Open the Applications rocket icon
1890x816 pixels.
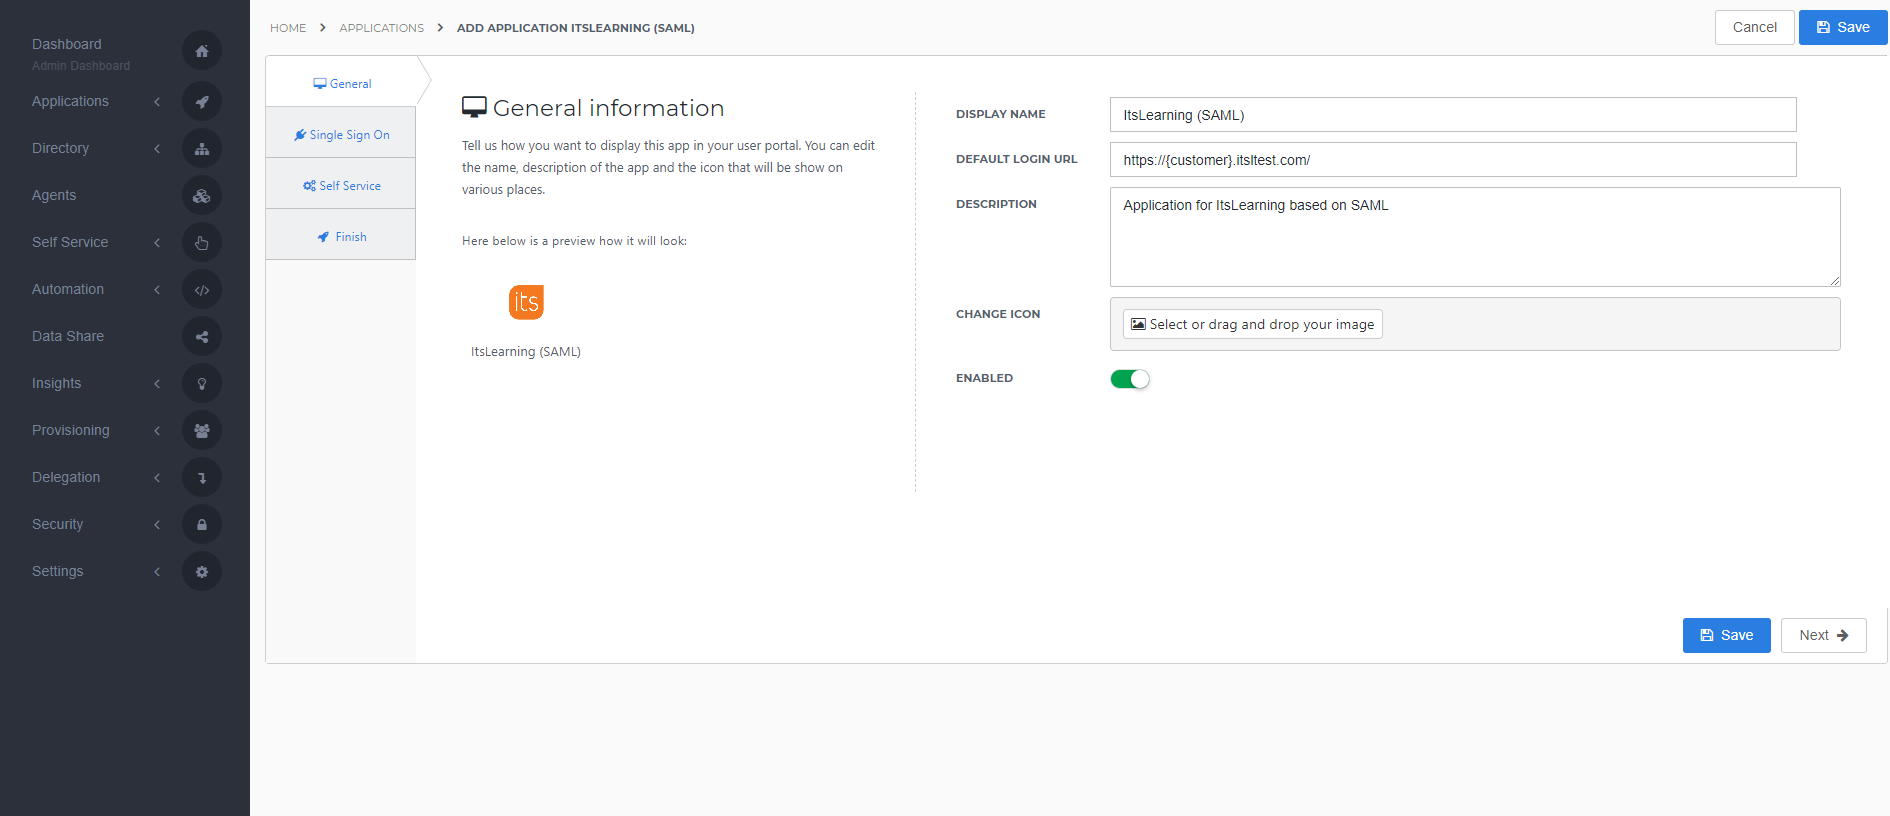click(x=202, y=101)
